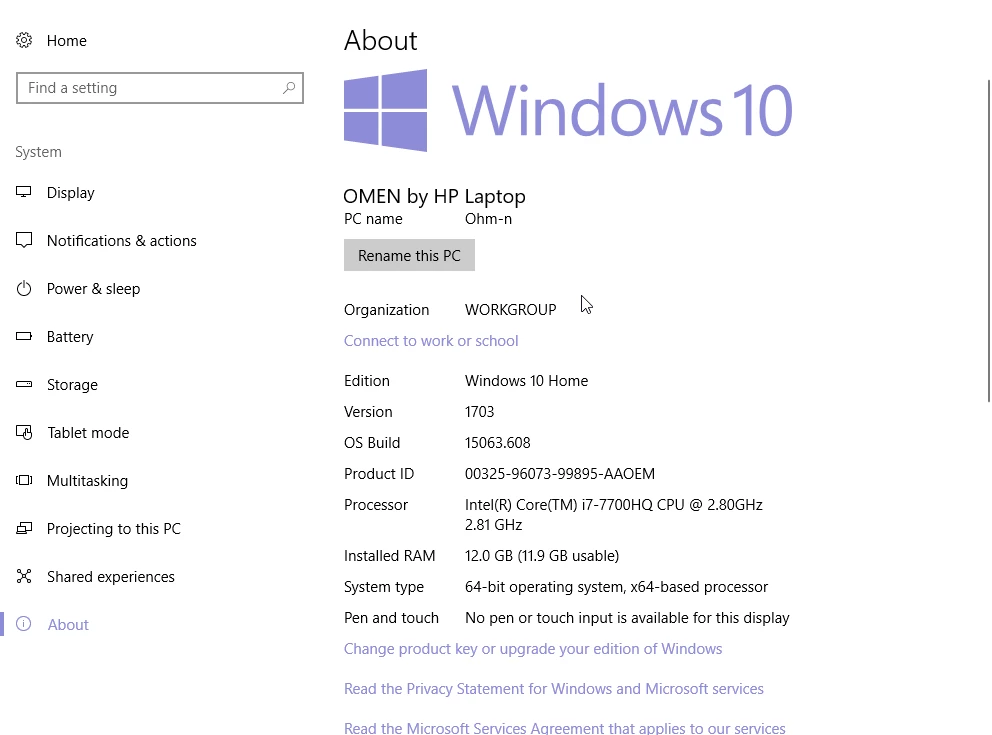Open Connect to work or school
The image size is (992, 735).
pos(431,340)
